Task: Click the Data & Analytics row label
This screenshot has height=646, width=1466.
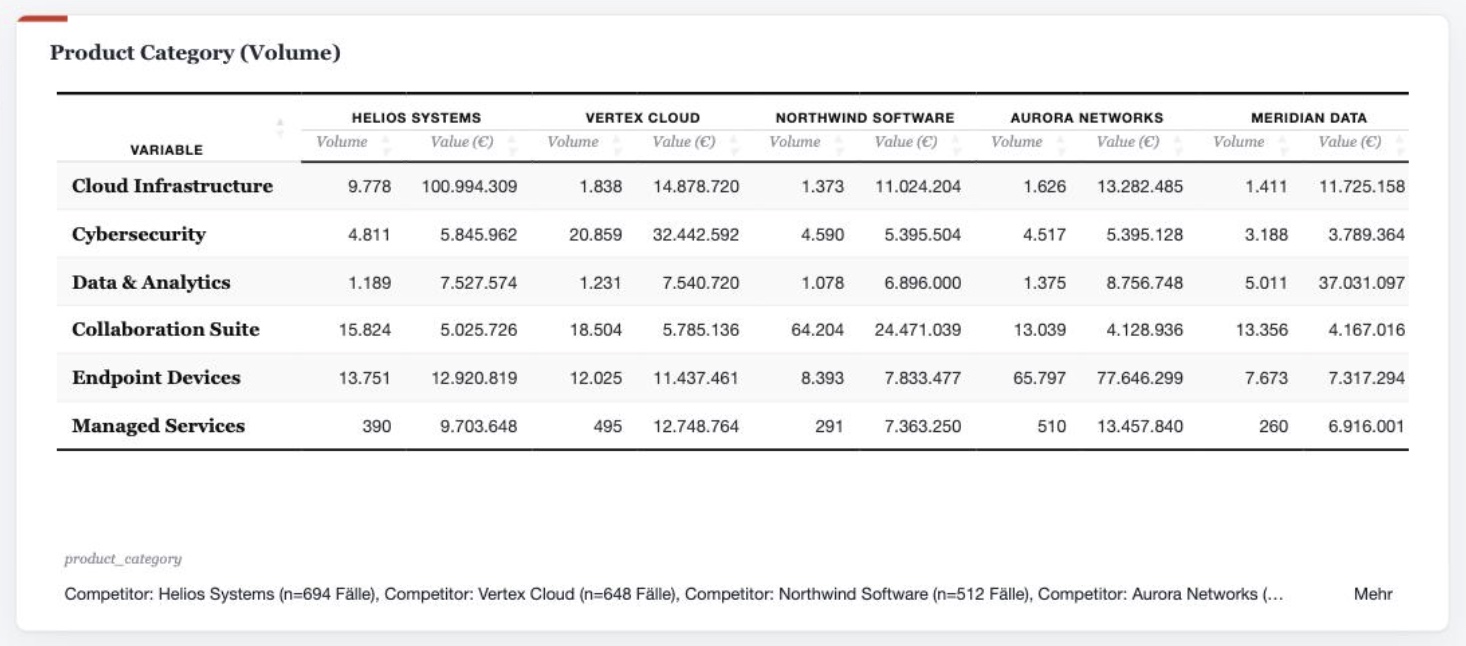Action: (151, 282)
